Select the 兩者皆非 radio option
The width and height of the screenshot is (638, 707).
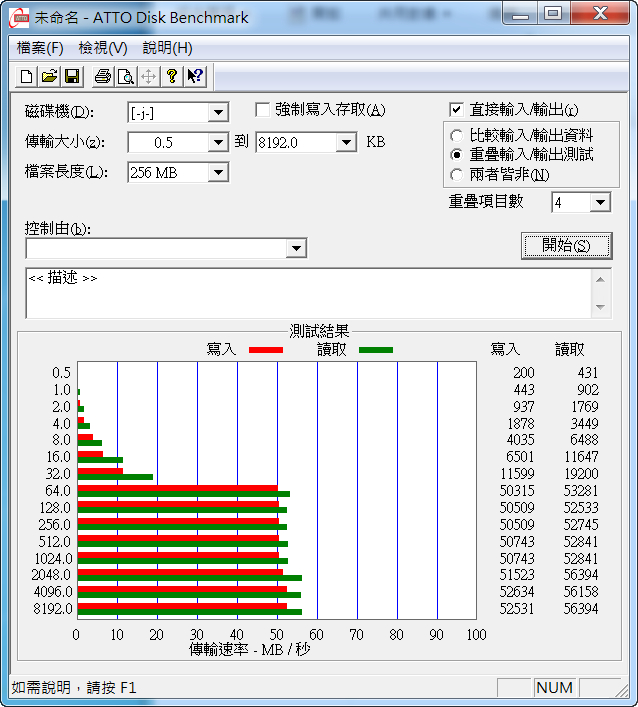(456, 174)
